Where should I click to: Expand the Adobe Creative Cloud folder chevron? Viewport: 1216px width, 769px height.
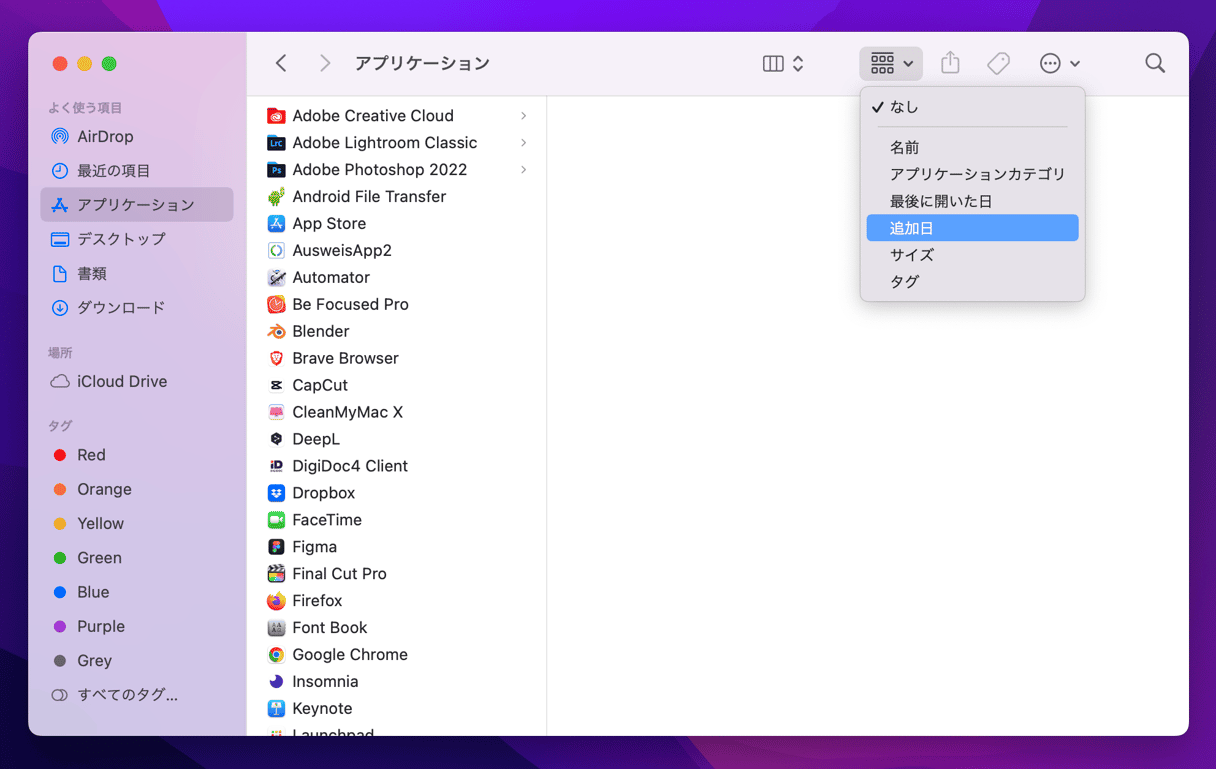pos(523,116)
